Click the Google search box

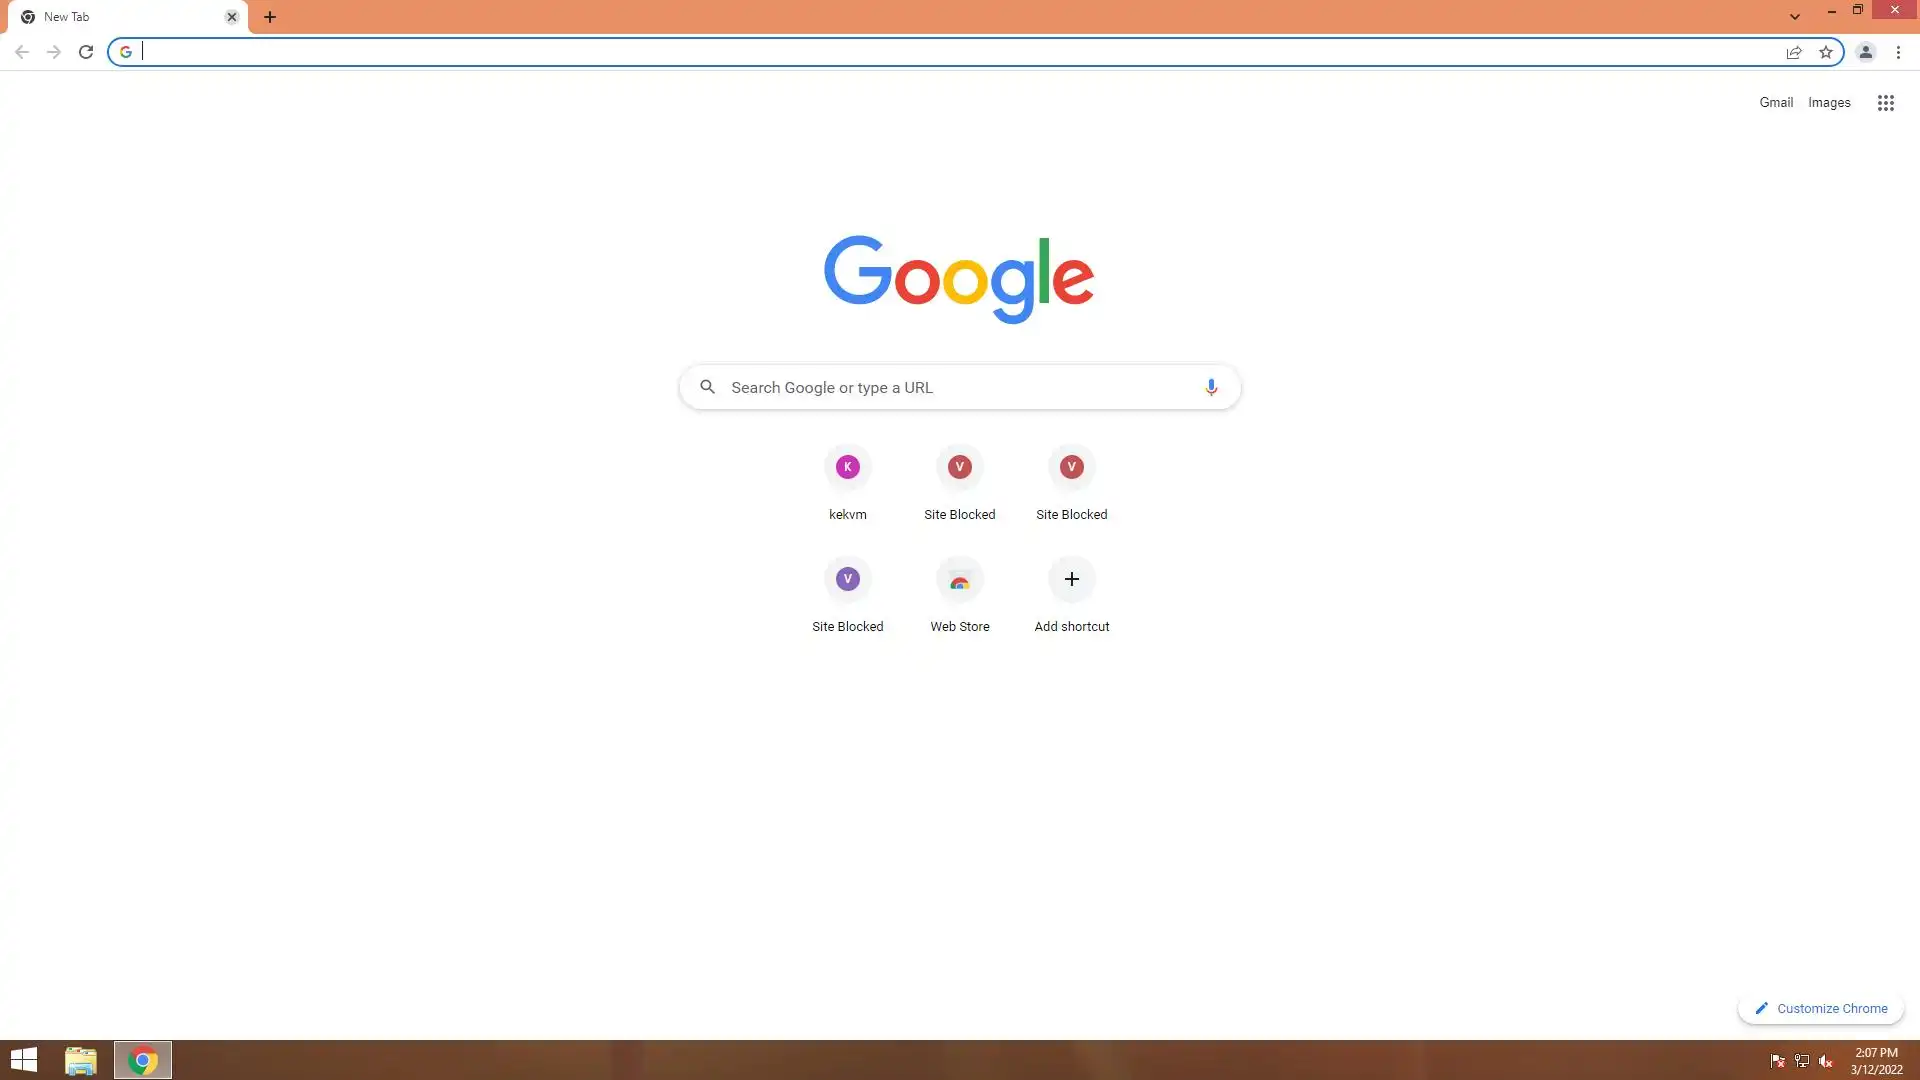[x=950, y=387]
